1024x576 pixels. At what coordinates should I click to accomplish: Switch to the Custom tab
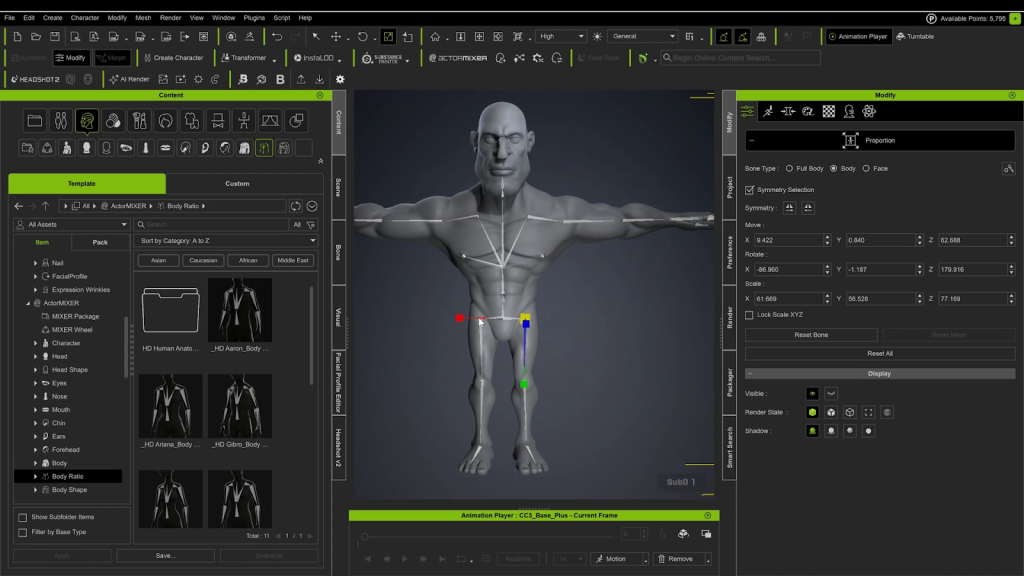237,184
